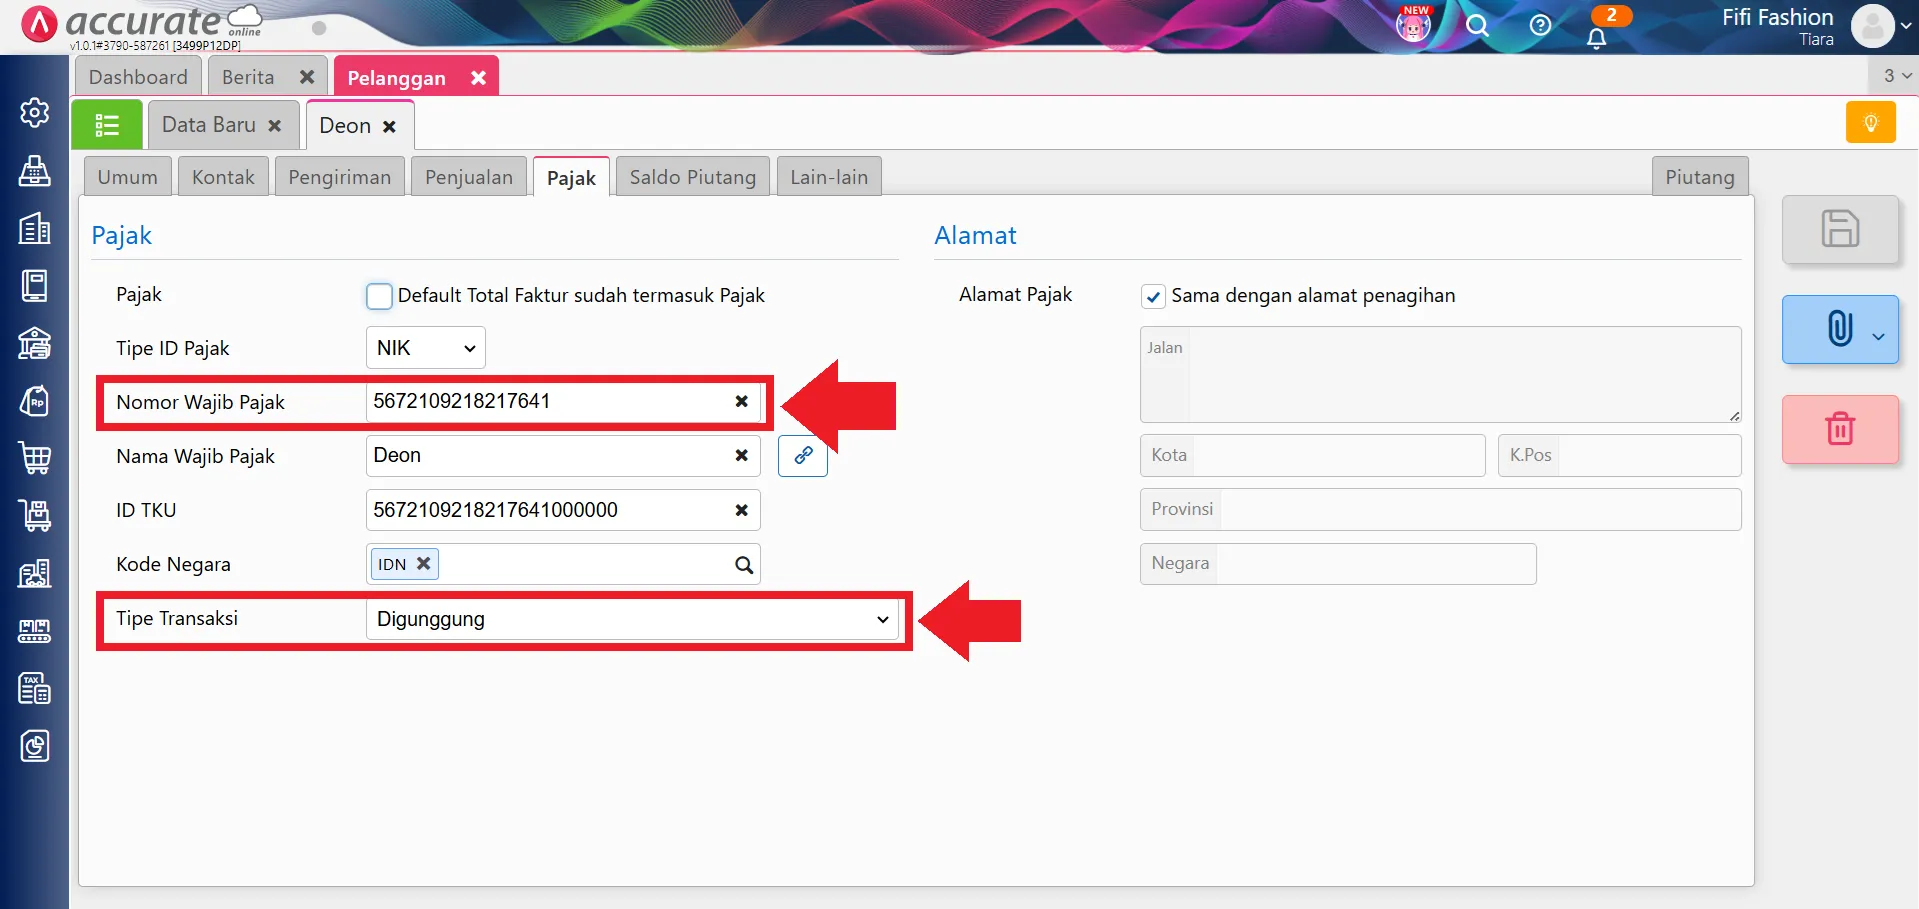Click the yellow lightbulb tips button
This screenshot has width=1919, height=909.
[x=1870, y=123]
